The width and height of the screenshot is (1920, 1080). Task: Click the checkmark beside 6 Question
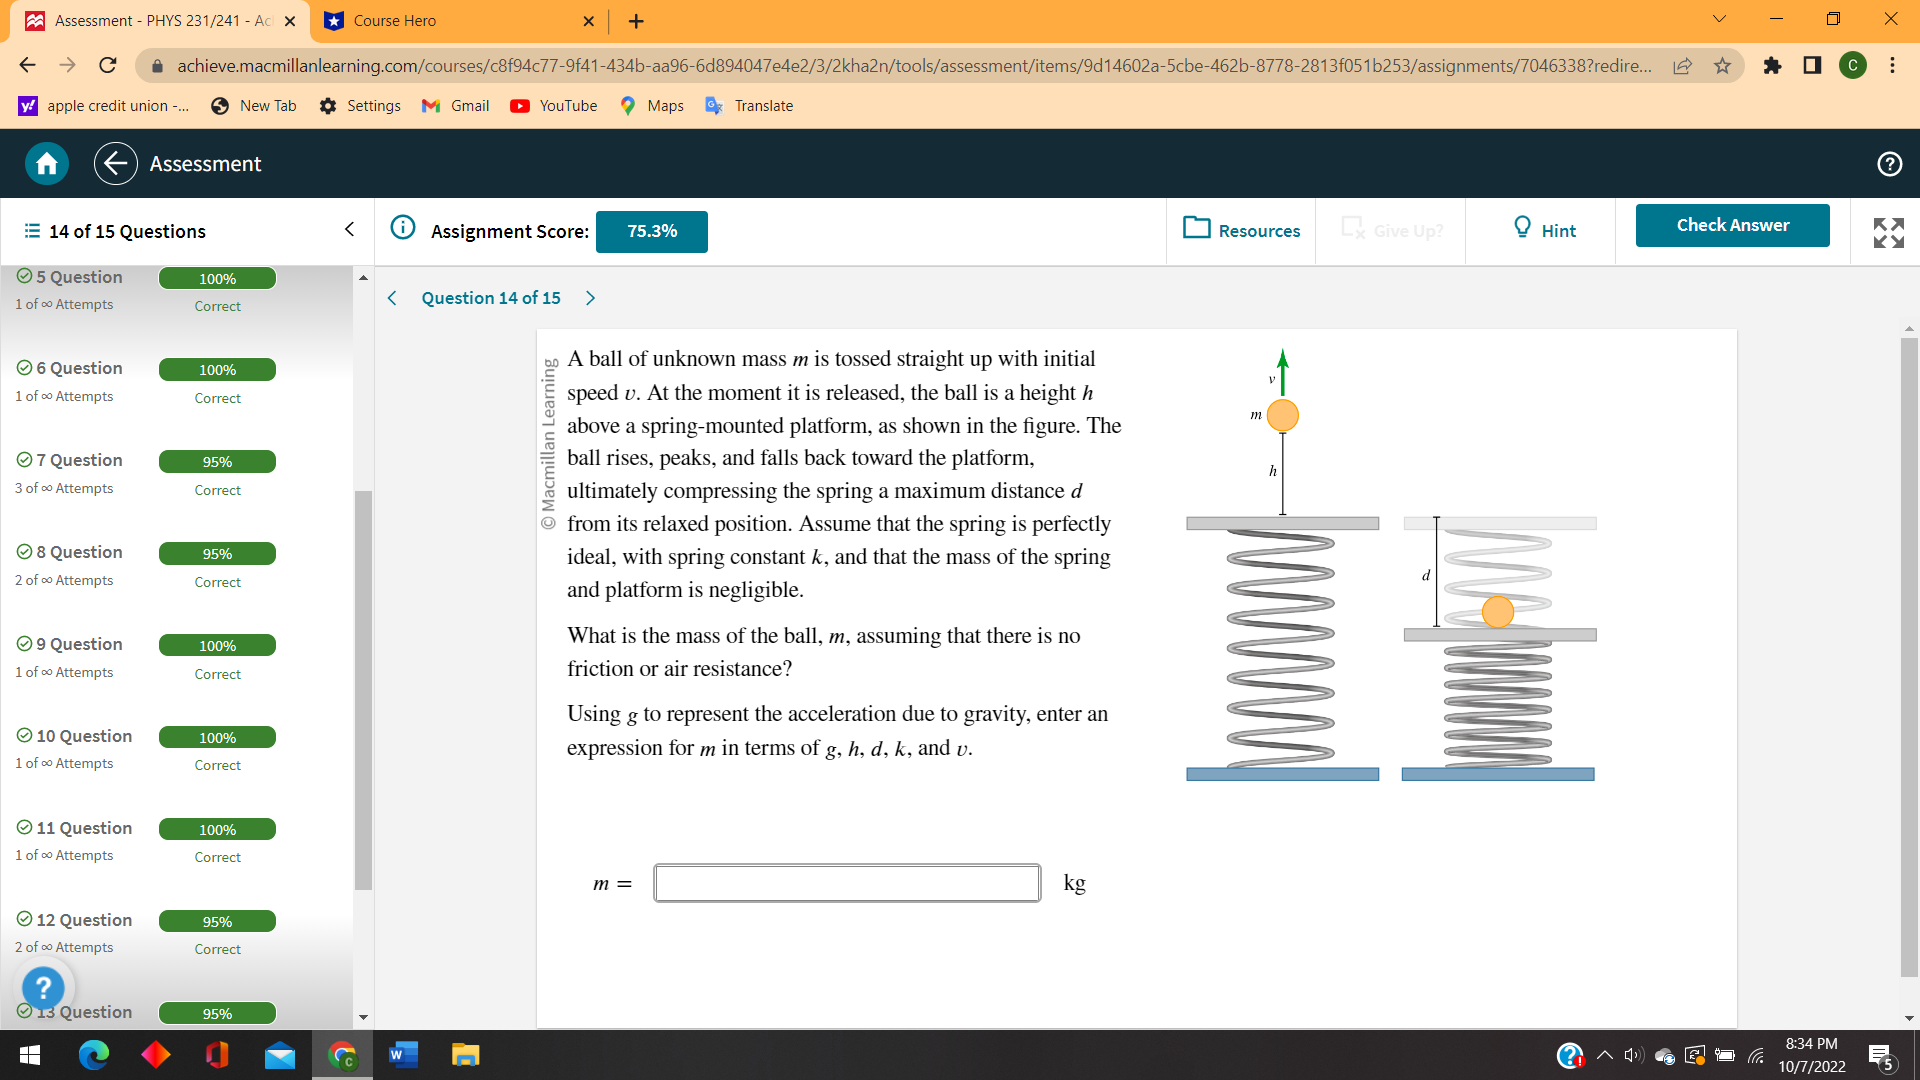[x=25, y=367]
